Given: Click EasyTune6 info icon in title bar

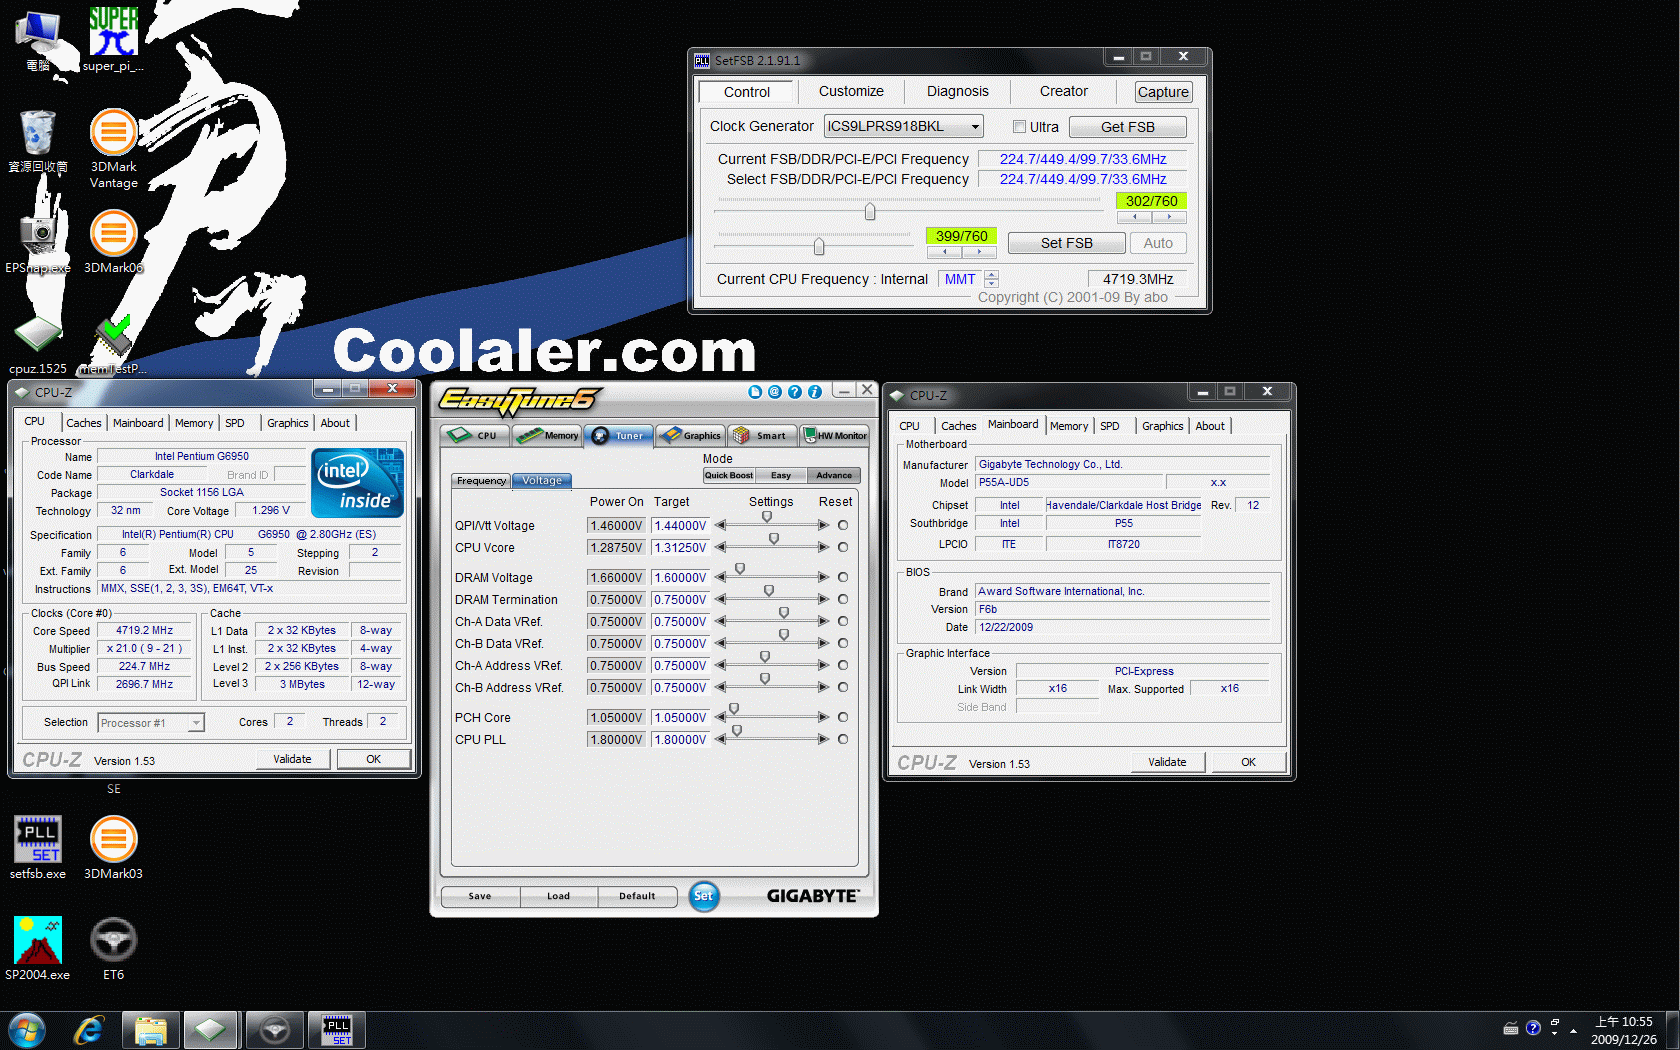Looking at the screenshot, I should (x=815, y=392).
